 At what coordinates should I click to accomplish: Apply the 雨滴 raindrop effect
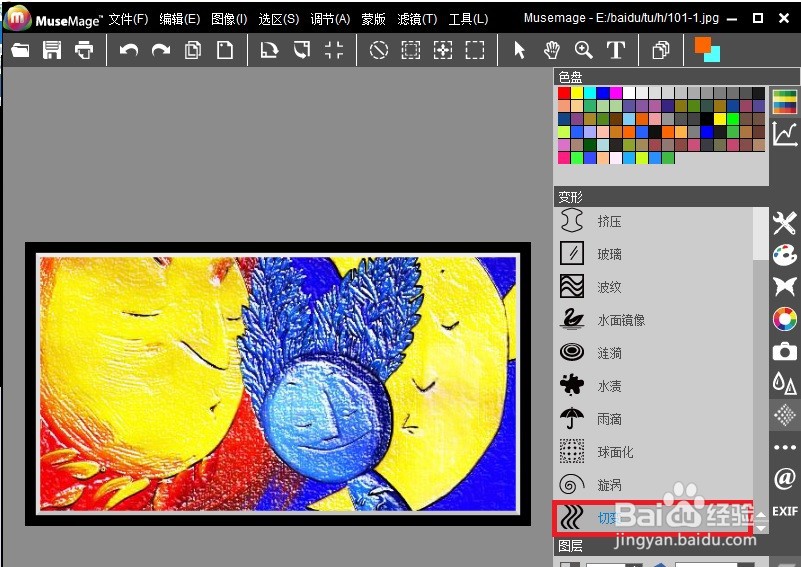(653, 419)
